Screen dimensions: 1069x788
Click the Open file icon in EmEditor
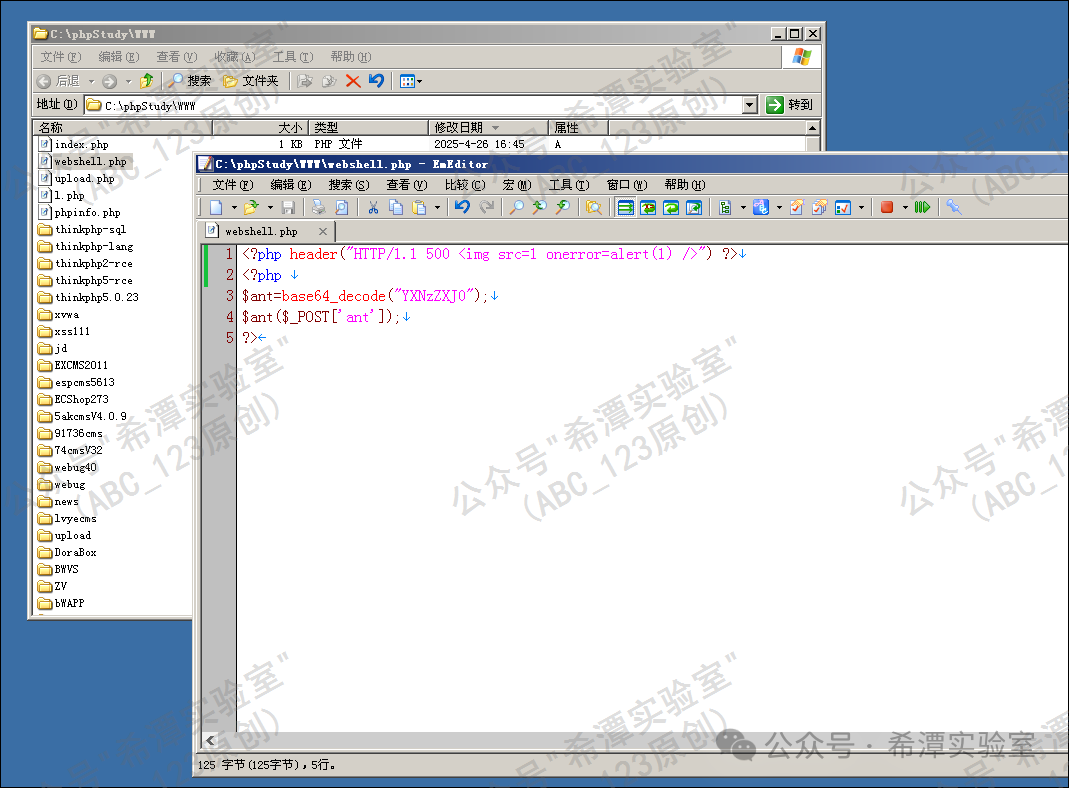tap(252, 207)
